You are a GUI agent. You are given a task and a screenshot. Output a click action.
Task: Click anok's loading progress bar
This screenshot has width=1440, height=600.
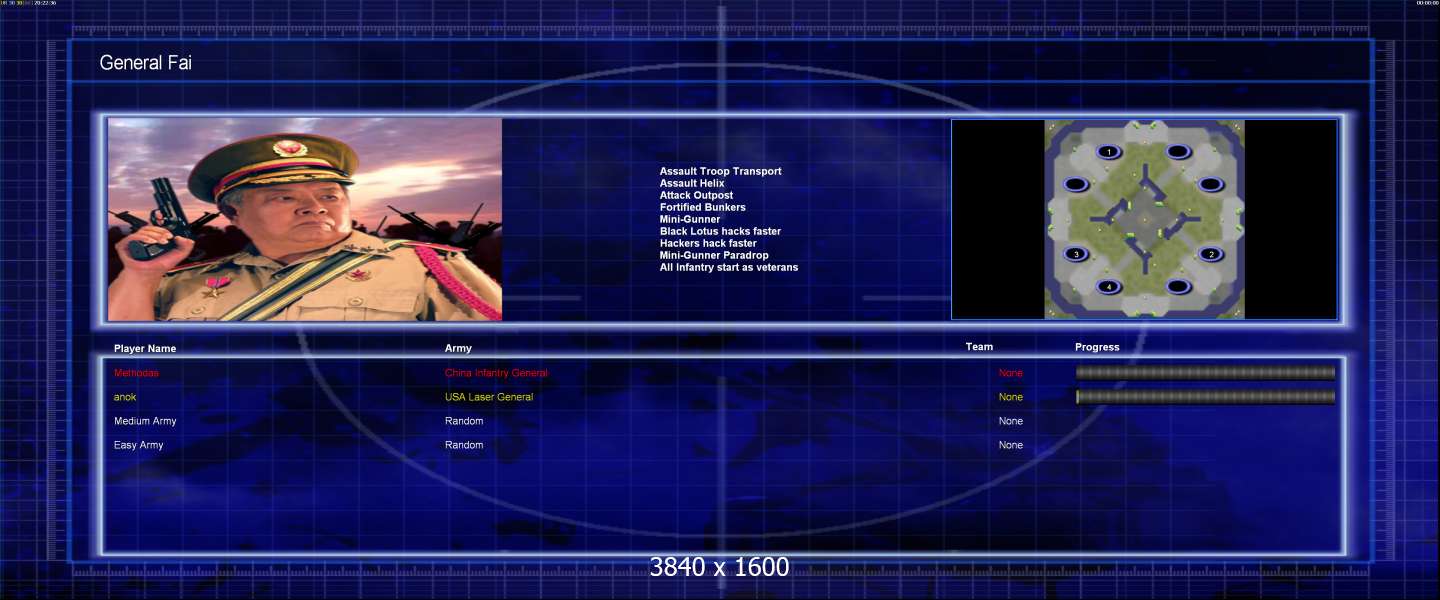click(x=1205, y=397)
